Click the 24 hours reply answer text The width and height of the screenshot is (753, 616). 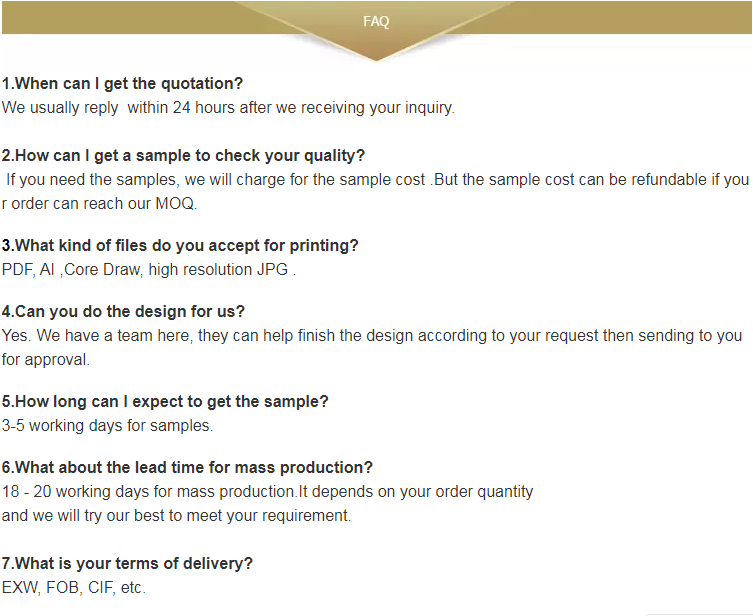[x=228, y=108]
